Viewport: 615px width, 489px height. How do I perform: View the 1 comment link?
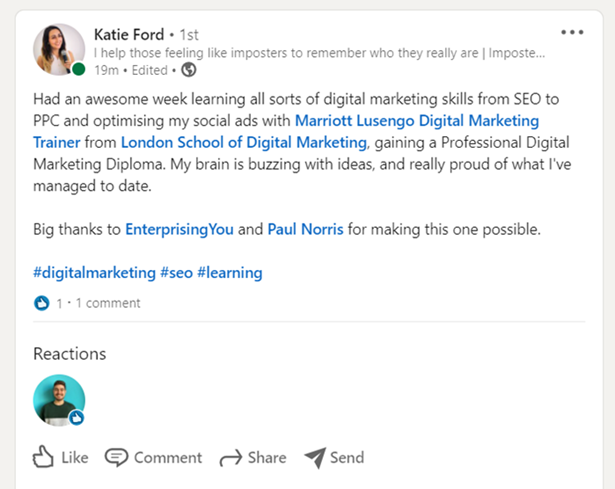pyautogui.click(x=108, y=303)
